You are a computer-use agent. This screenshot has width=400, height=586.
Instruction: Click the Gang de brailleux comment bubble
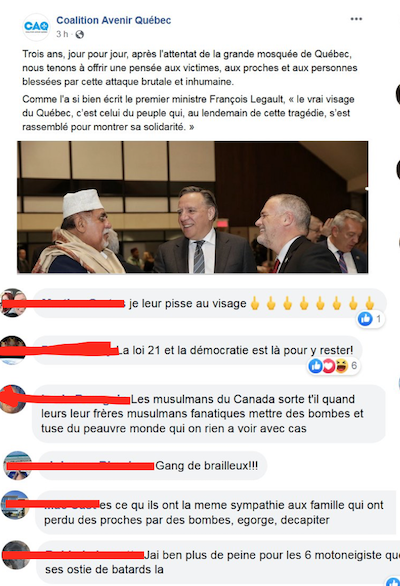click(x=152, y=466)
